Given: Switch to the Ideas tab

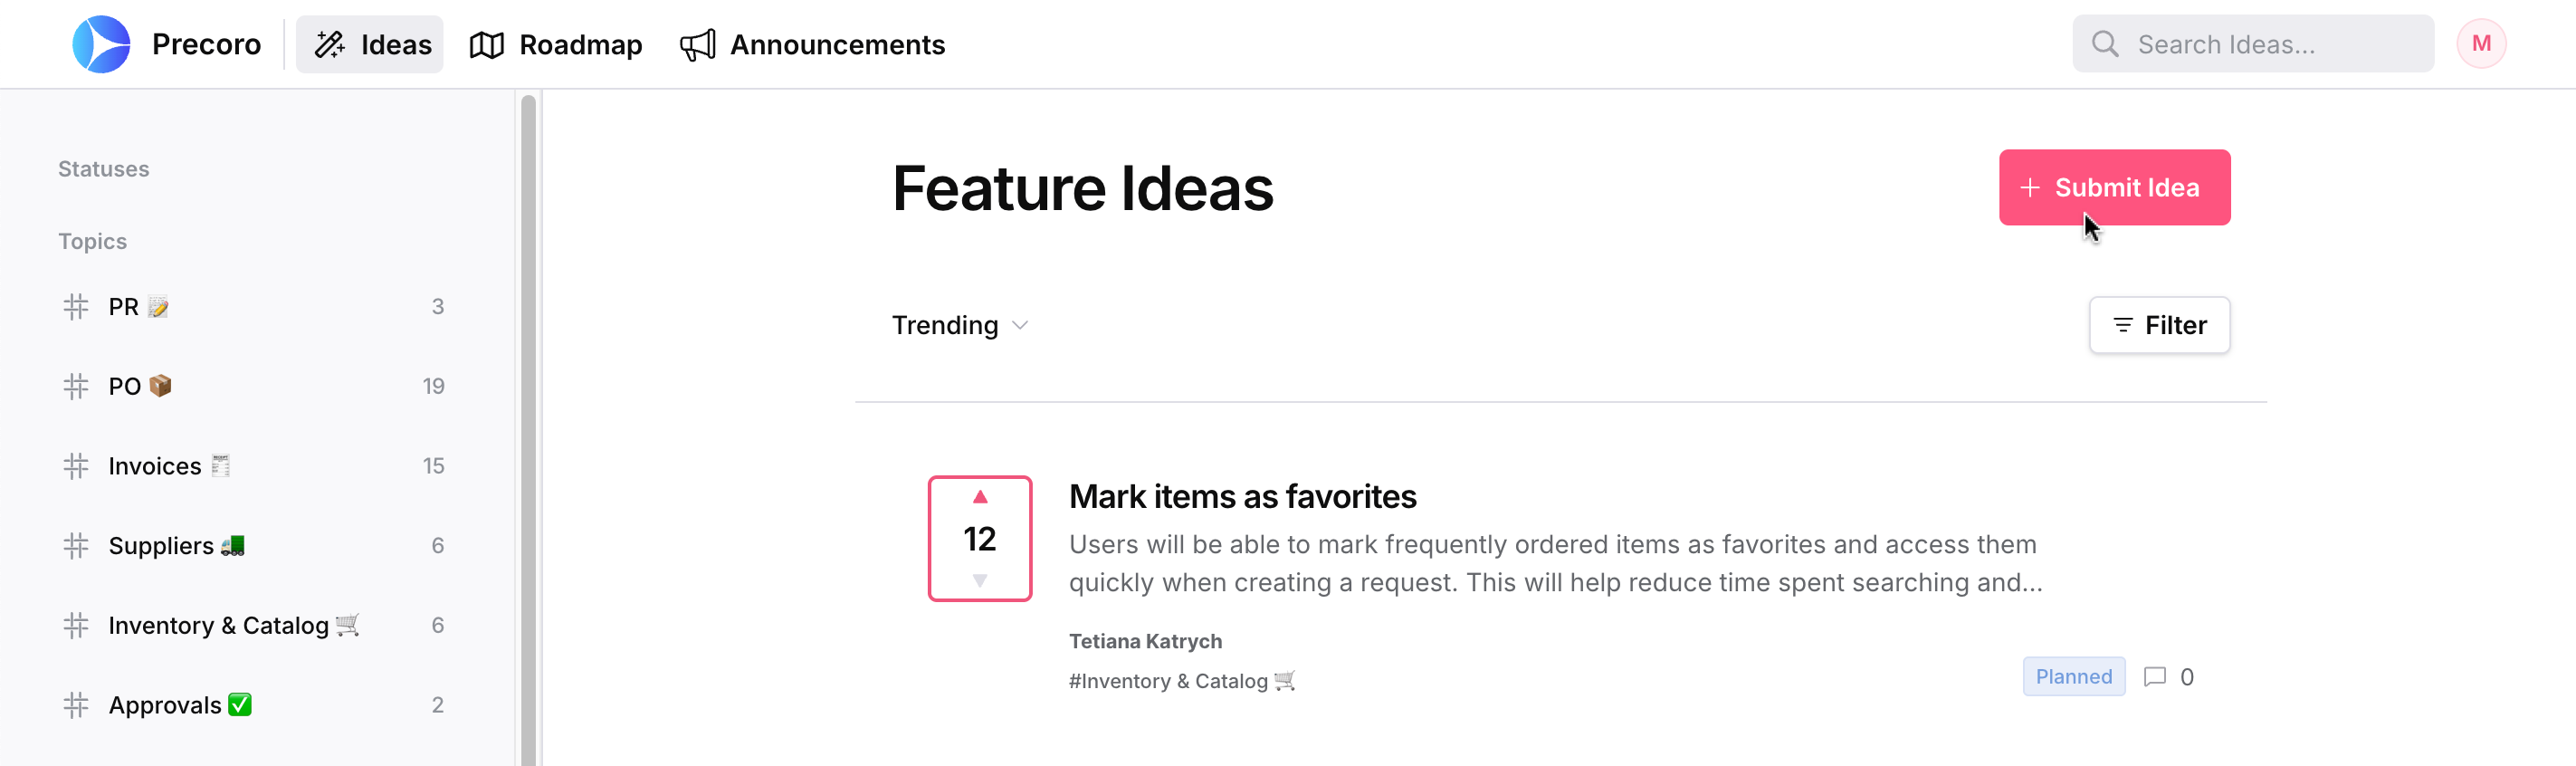Looking at the screenshot, I should [370, 45].
